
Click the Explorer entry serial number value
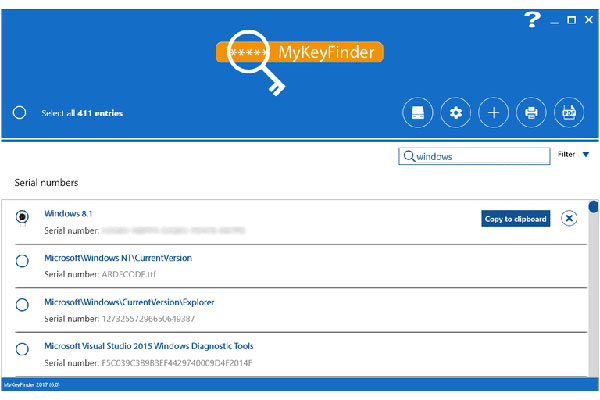(148, 318)
